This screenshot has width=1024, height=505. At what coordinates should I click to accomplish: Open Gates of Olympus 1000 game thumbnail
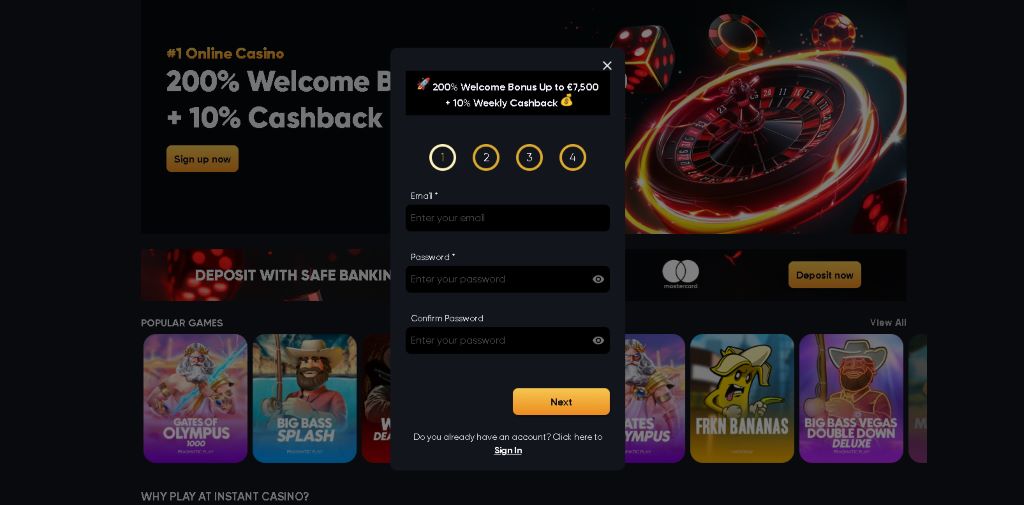195,399
